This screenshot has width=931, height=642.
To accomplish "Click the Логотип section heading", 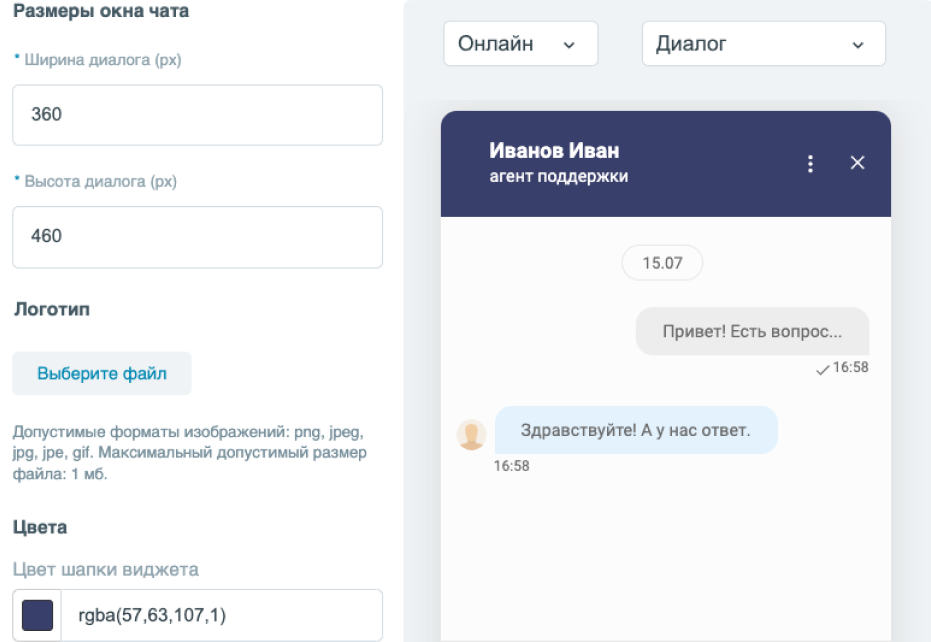I will pos(51,309).
